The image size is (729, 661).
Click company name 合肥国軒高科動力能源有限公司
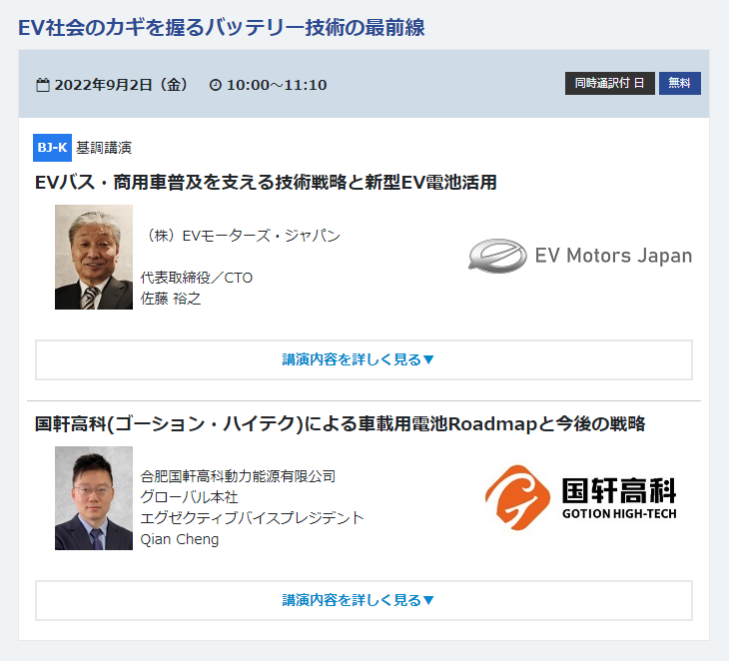(x=238, y=476)
